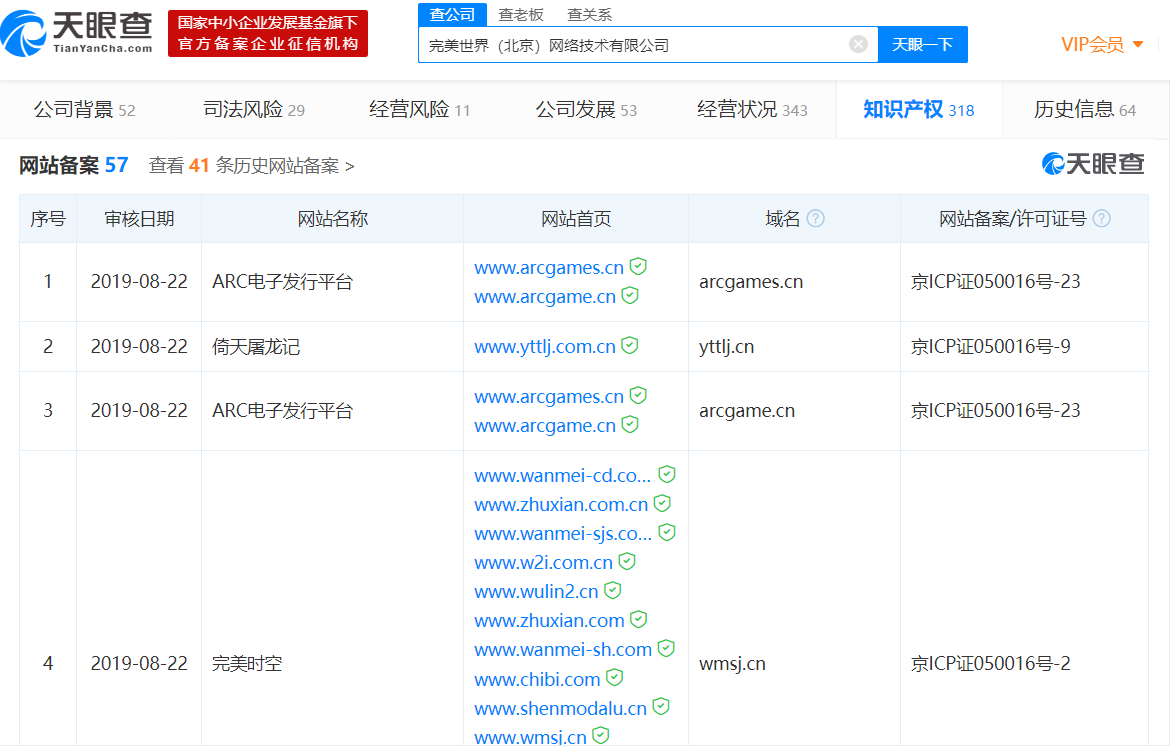The height and width of the screenshot is (746, 1170).
Task: Click the shield icon beside www.wanmei-cd.co...
Action: pyautogui.click(x=667, y=474)
